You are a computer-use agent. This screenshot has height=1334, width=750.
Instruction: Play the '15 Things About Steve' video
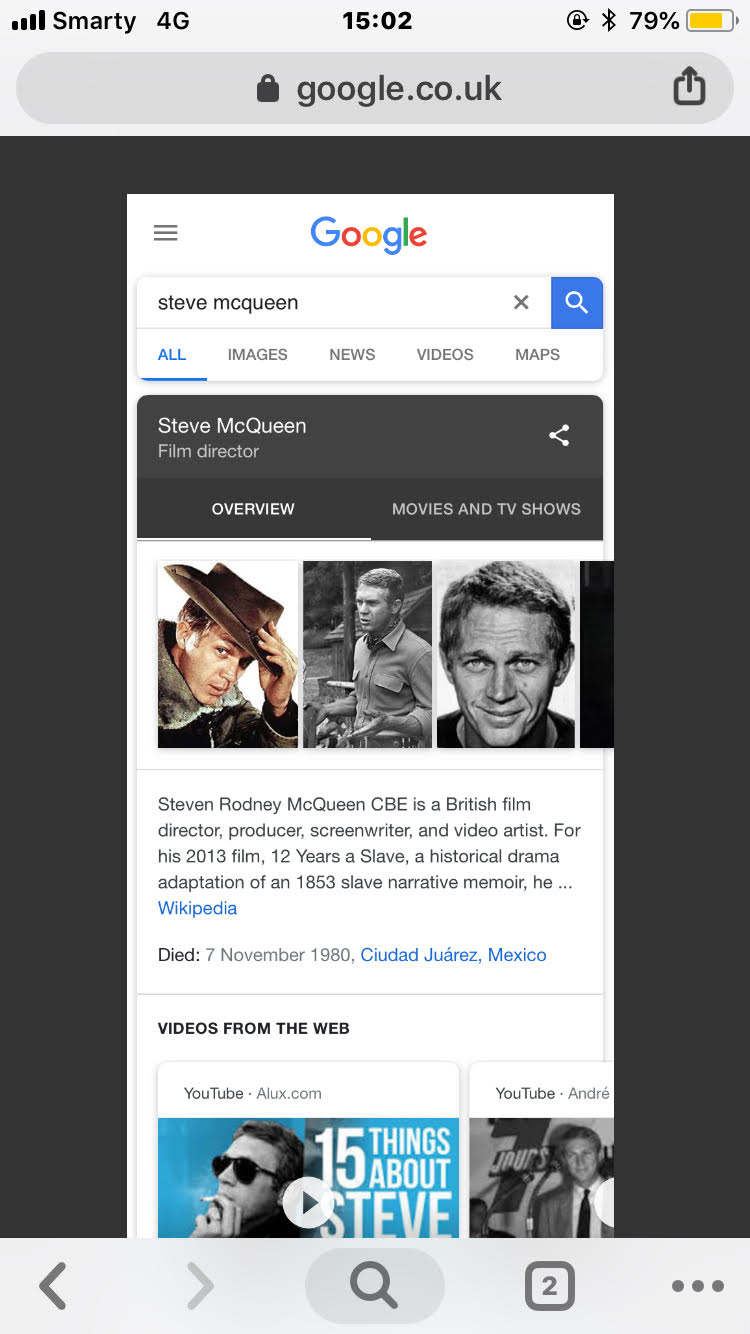pos(308,1202)
